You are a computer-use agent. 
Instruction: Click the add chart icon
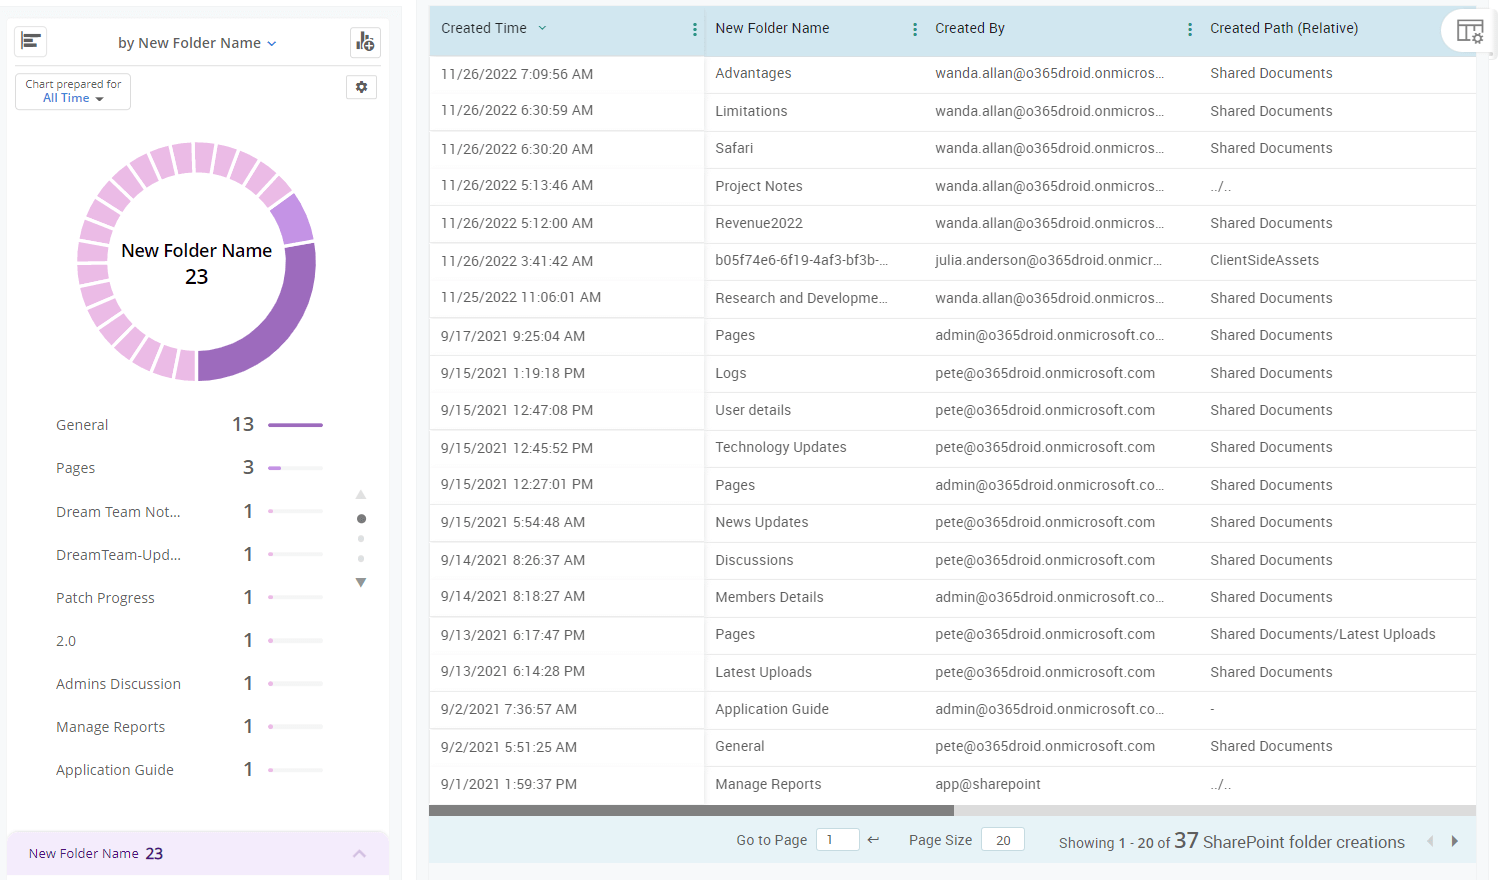(365, 42)
